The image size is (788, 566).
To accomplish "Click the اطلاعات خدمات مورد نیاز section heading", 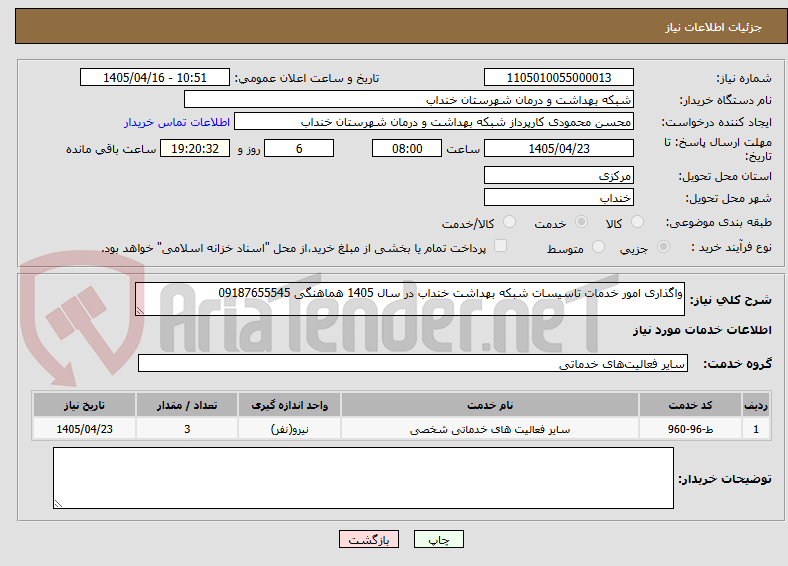I will click(x=702, y=330).
